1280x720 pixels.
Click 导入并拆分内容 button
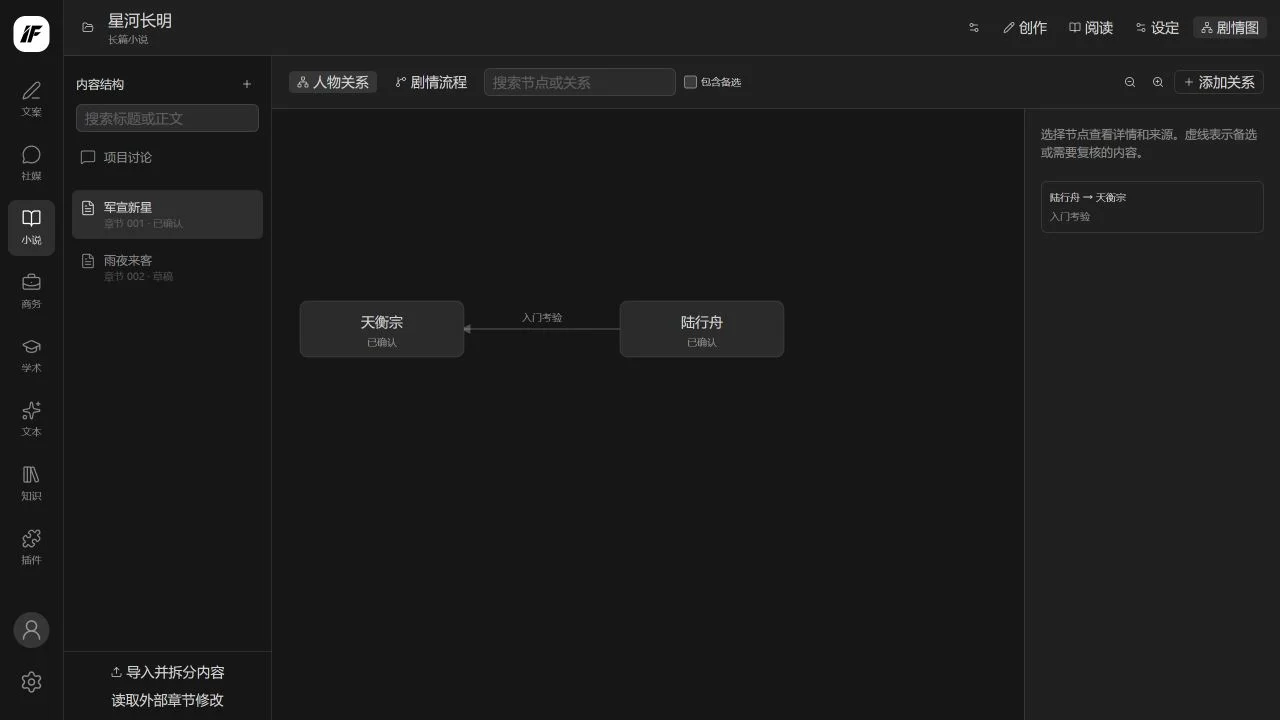pos(167,672)
